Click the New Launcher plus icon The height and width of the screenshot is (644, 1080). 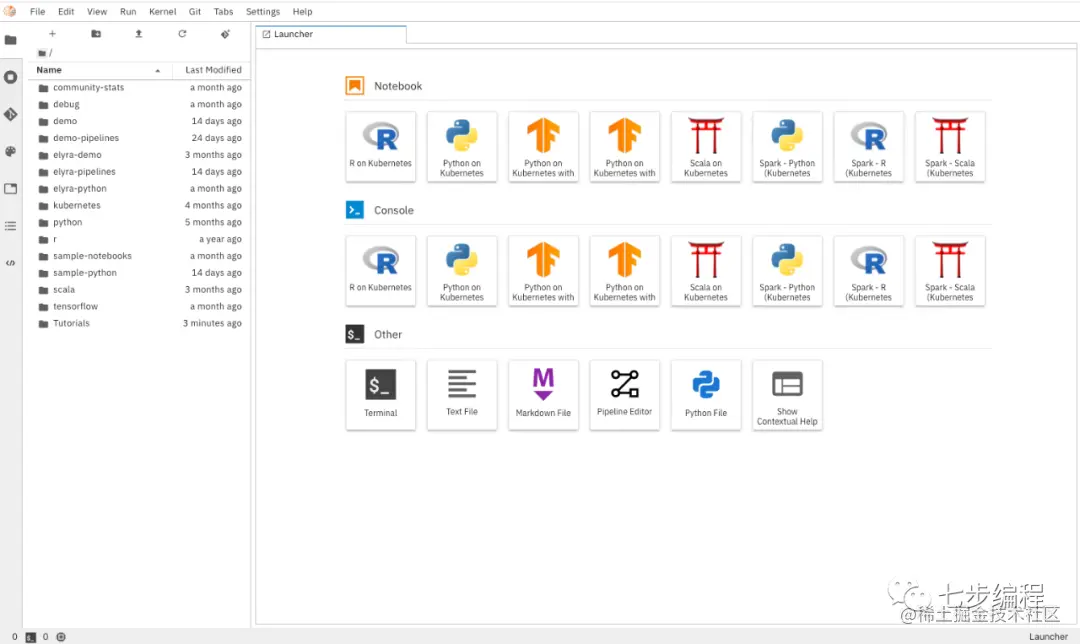52,34
